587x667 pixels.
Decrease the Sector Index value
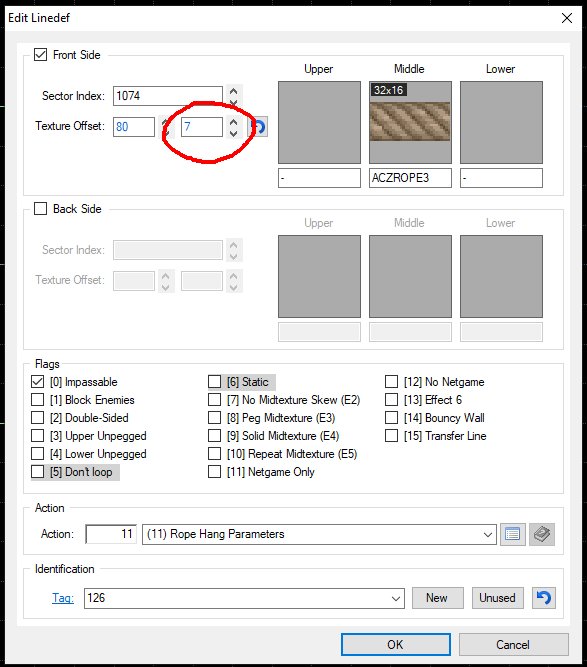click(x=234, y=102)
